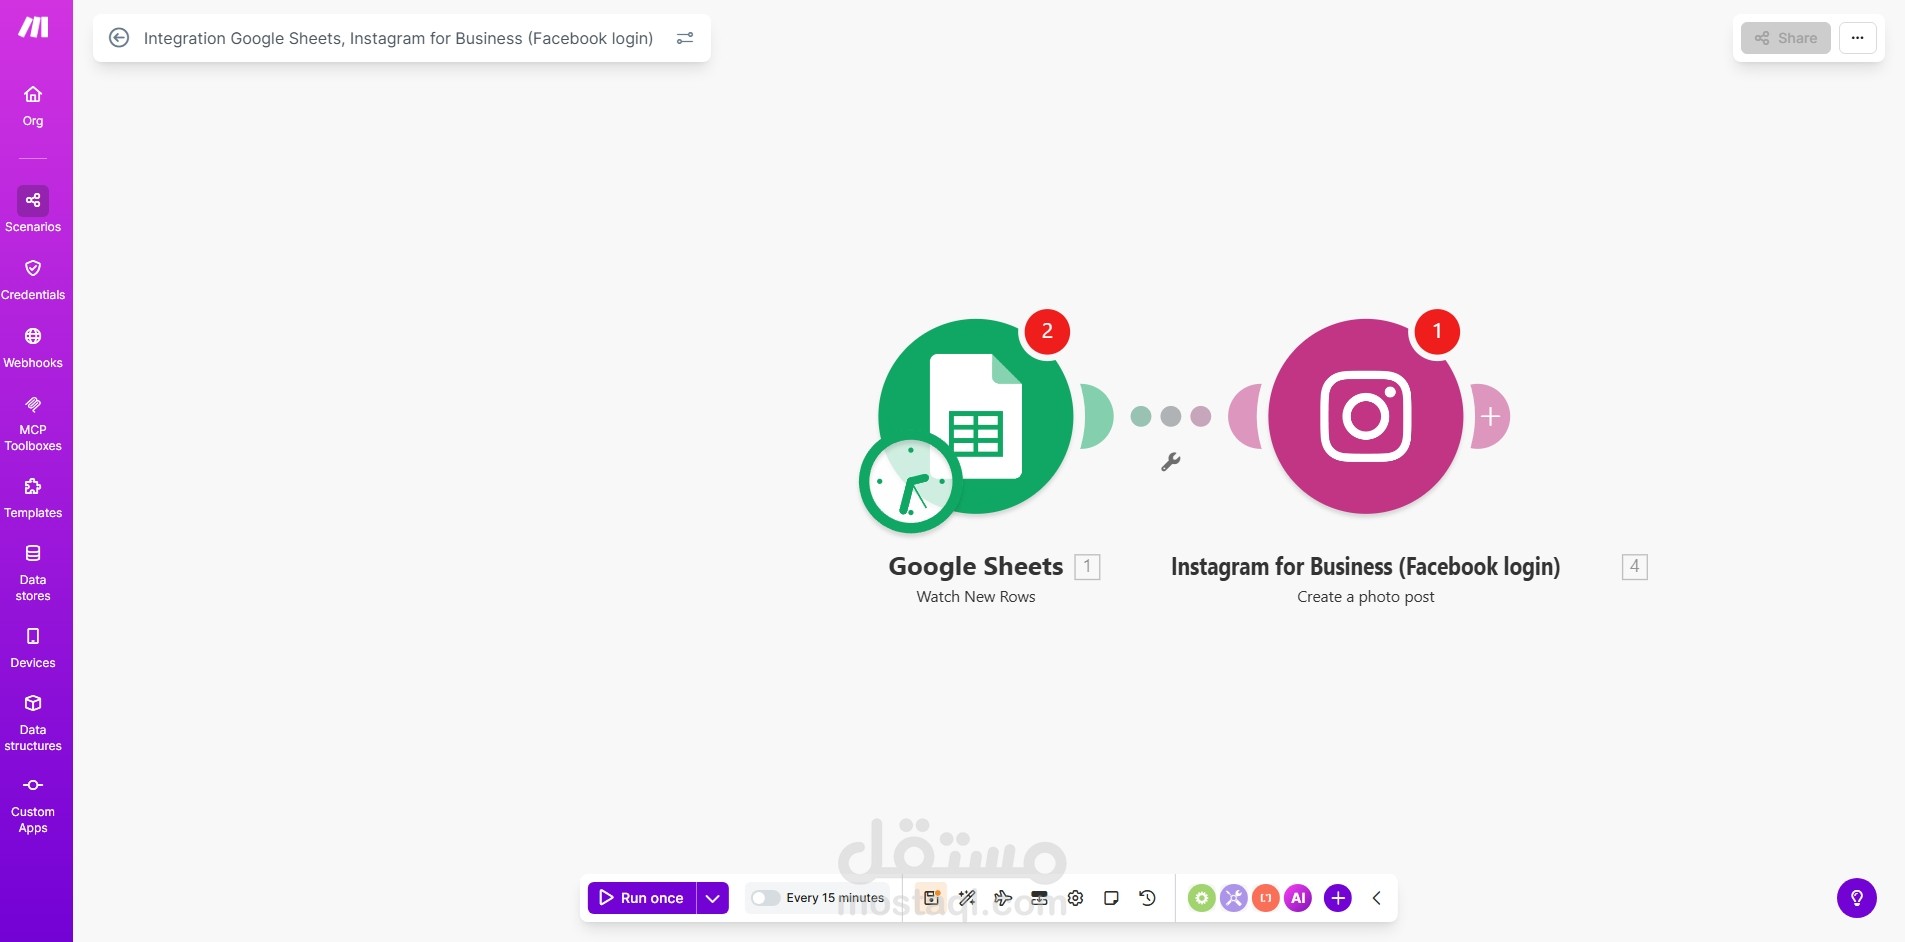This screenshot has width=1905, height=942.
Task: Open Custom Apps in the sidebar
Action: coord(33,805)
